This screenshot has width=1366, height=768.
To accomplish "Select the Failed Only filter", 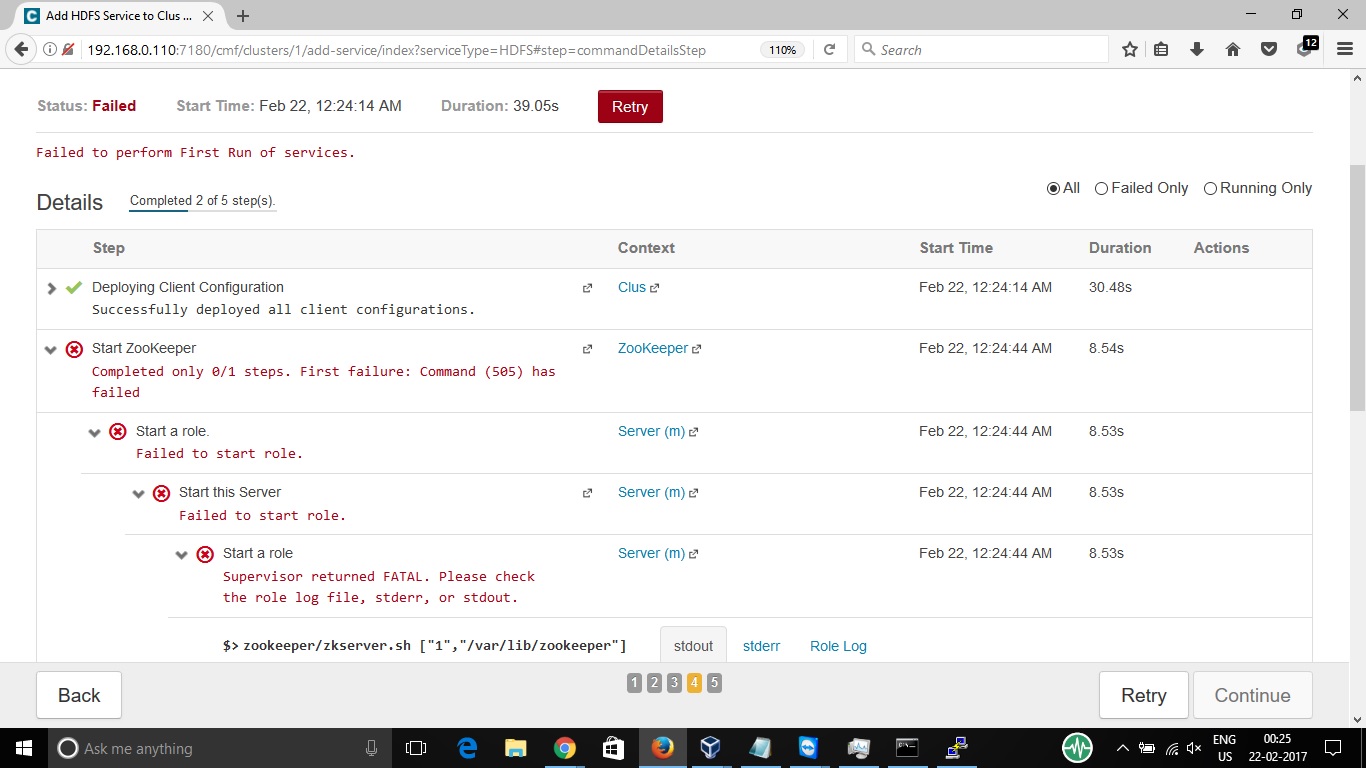I will tap(1100, 187).
